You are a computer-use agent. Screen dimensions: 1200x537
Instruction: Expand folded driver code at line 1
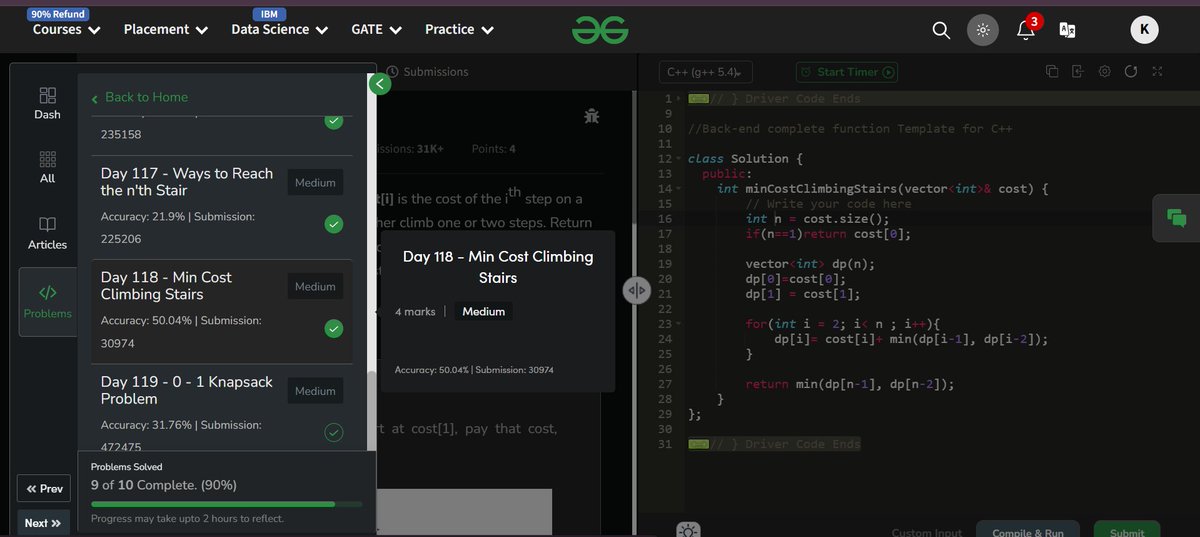tap(680, 98)
